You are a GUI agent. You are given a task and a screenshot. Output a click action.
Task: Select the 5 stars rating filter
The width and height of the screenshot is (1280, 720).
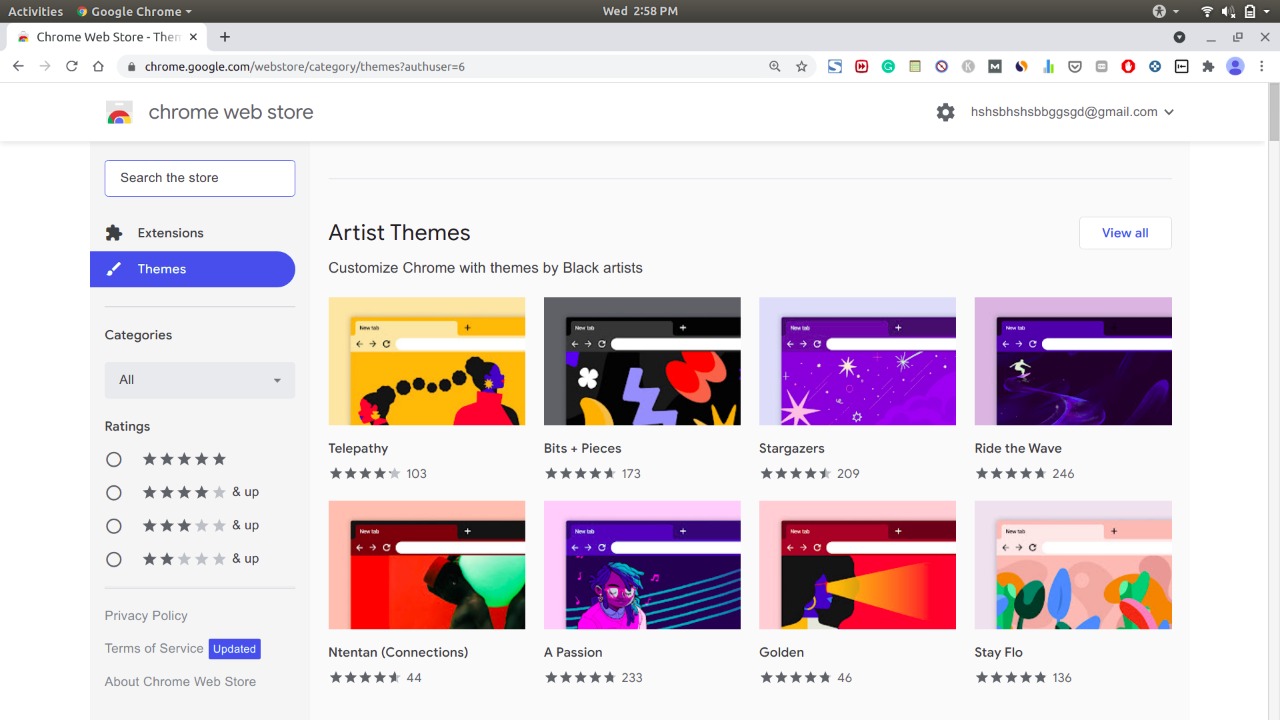(x=114, y=459)
